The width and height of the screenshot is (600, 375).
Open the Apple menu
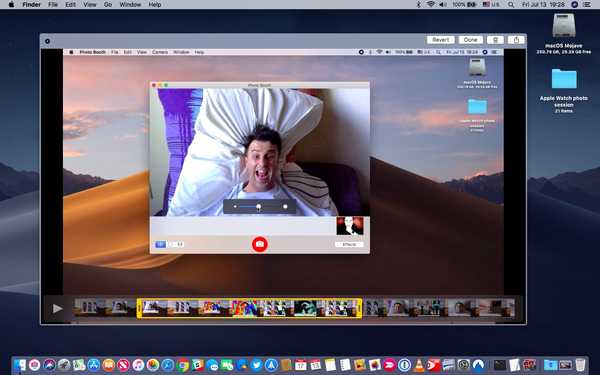(11, 5)
